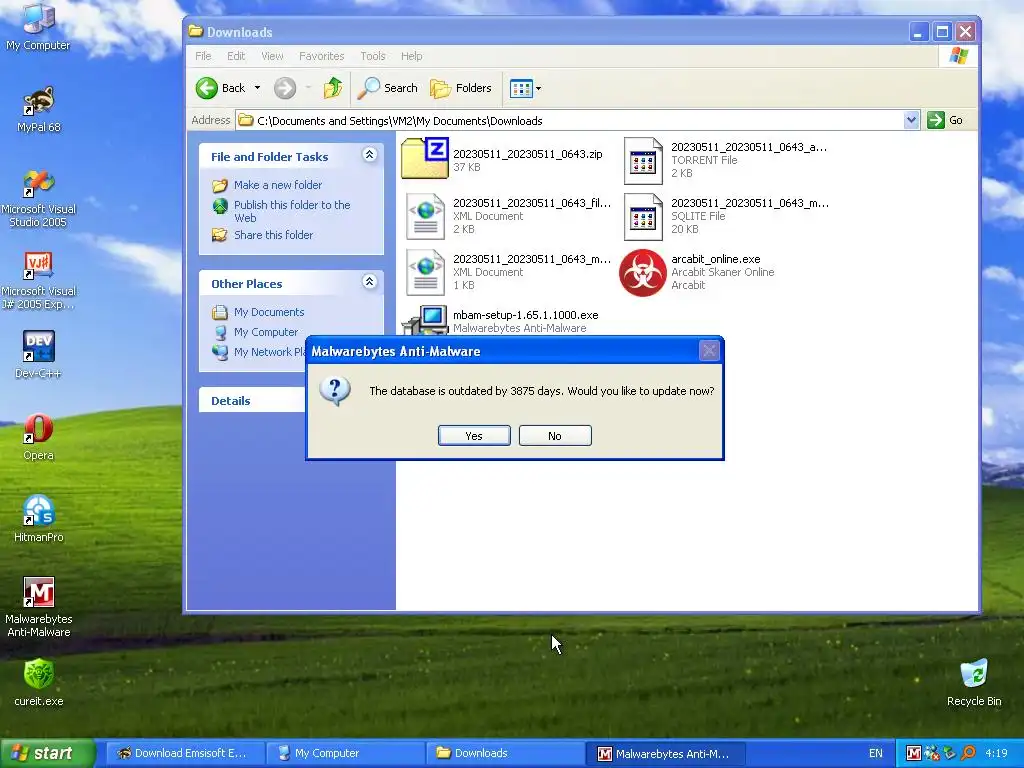Image resolution: width=1024 pixels, height=768 pixels.
Task: Open HitmanPro desktop shortcut
Action: pyautogui.click(x=38, y=519)
